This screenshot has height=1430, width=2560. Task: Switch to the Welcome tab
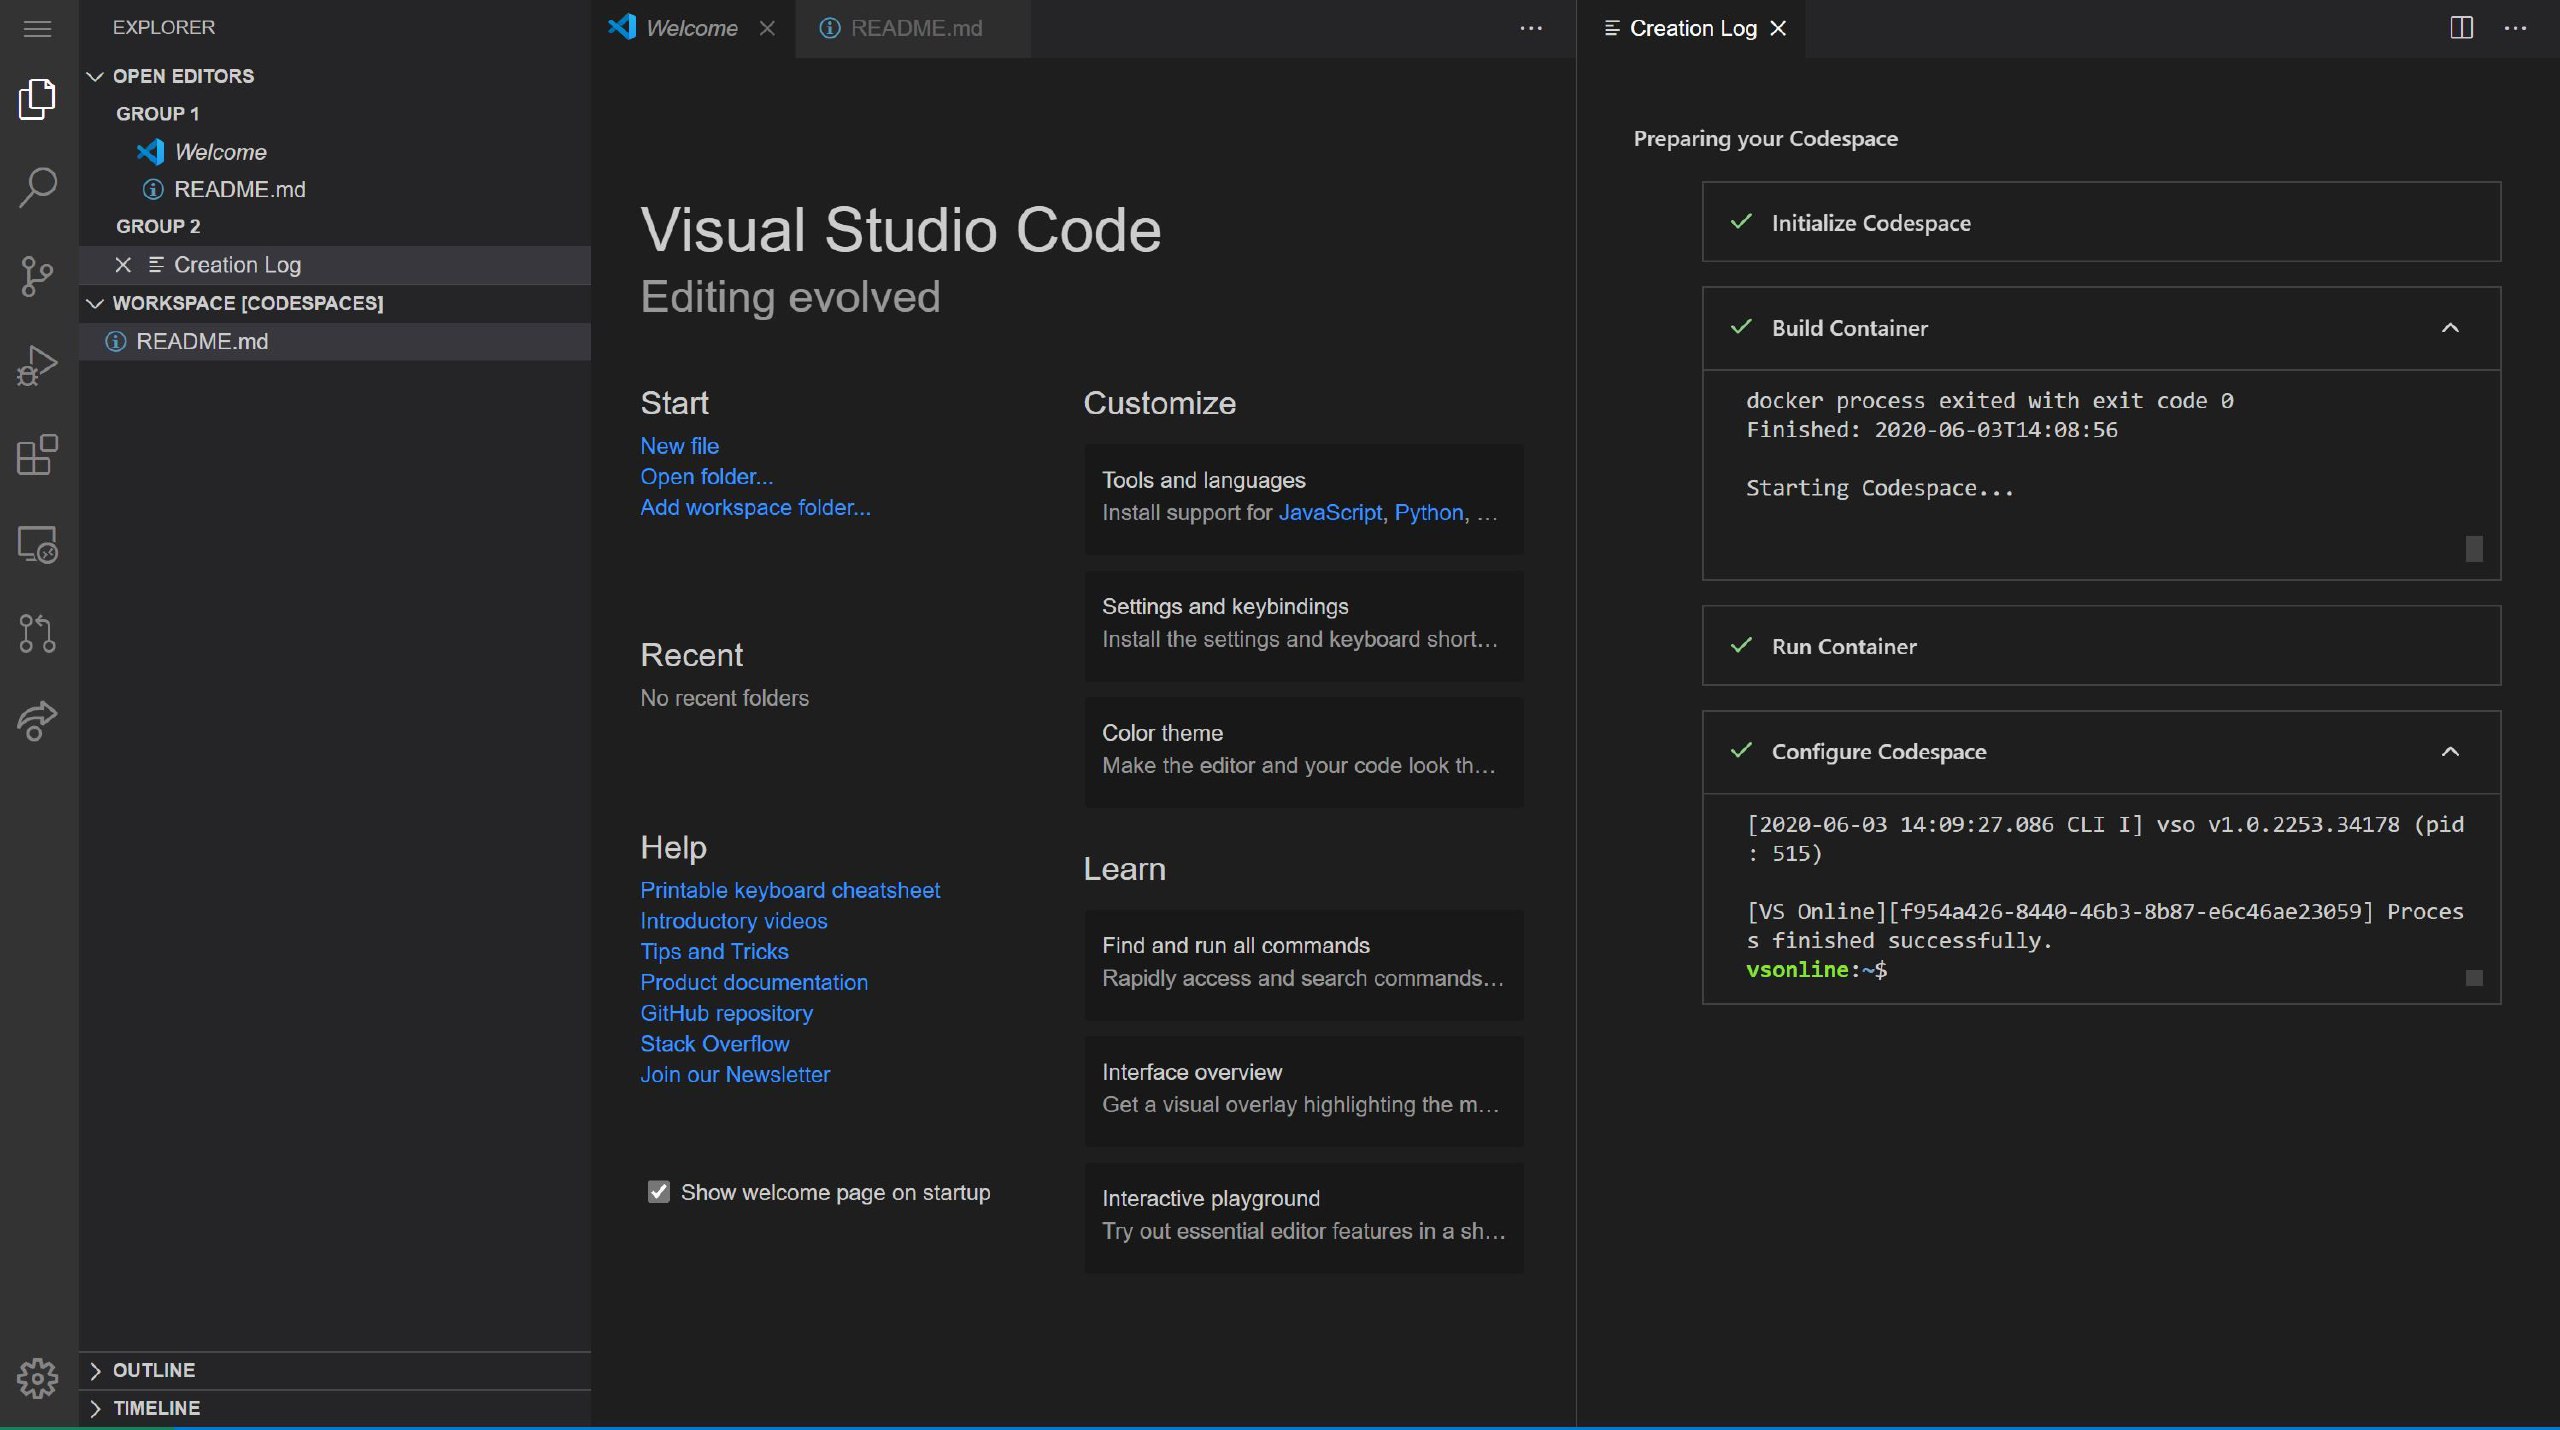pos(692,28)
